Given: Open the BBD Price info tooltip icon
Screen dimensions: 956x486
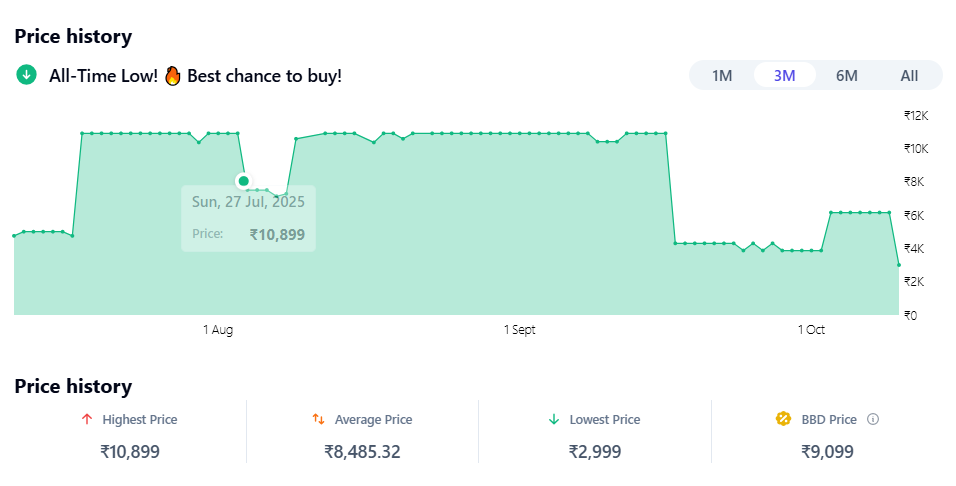Looking at the screenshot, I should coord(873,420).
